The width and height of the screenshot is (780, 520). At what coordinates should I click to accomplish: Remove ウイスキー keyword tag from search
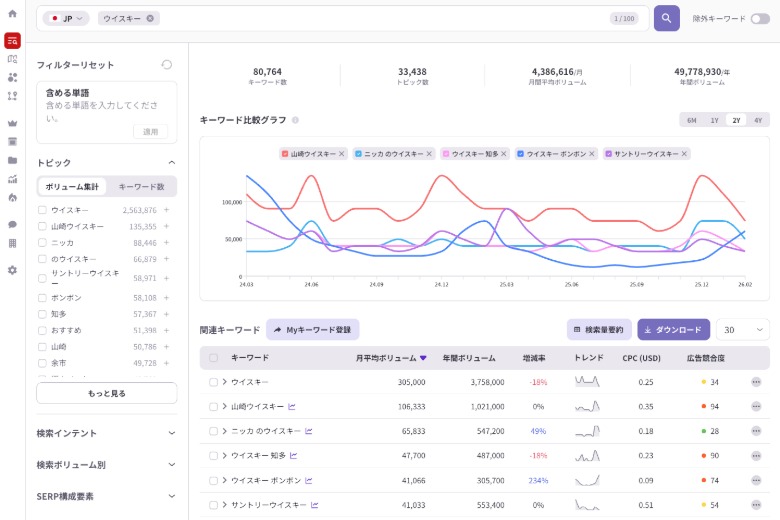(x=150, y=19)
